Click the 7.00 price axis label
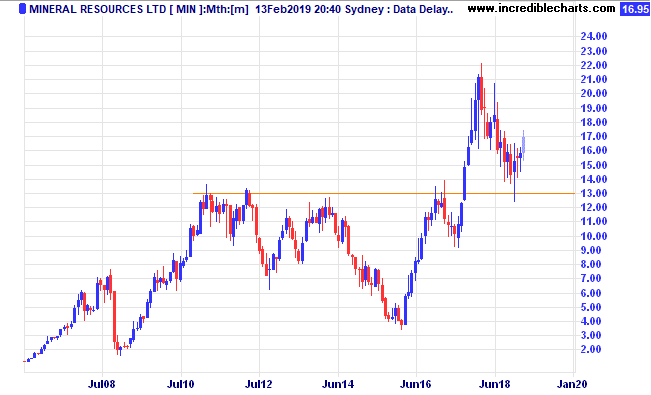 pyautogui.click(x=591, y=278)
